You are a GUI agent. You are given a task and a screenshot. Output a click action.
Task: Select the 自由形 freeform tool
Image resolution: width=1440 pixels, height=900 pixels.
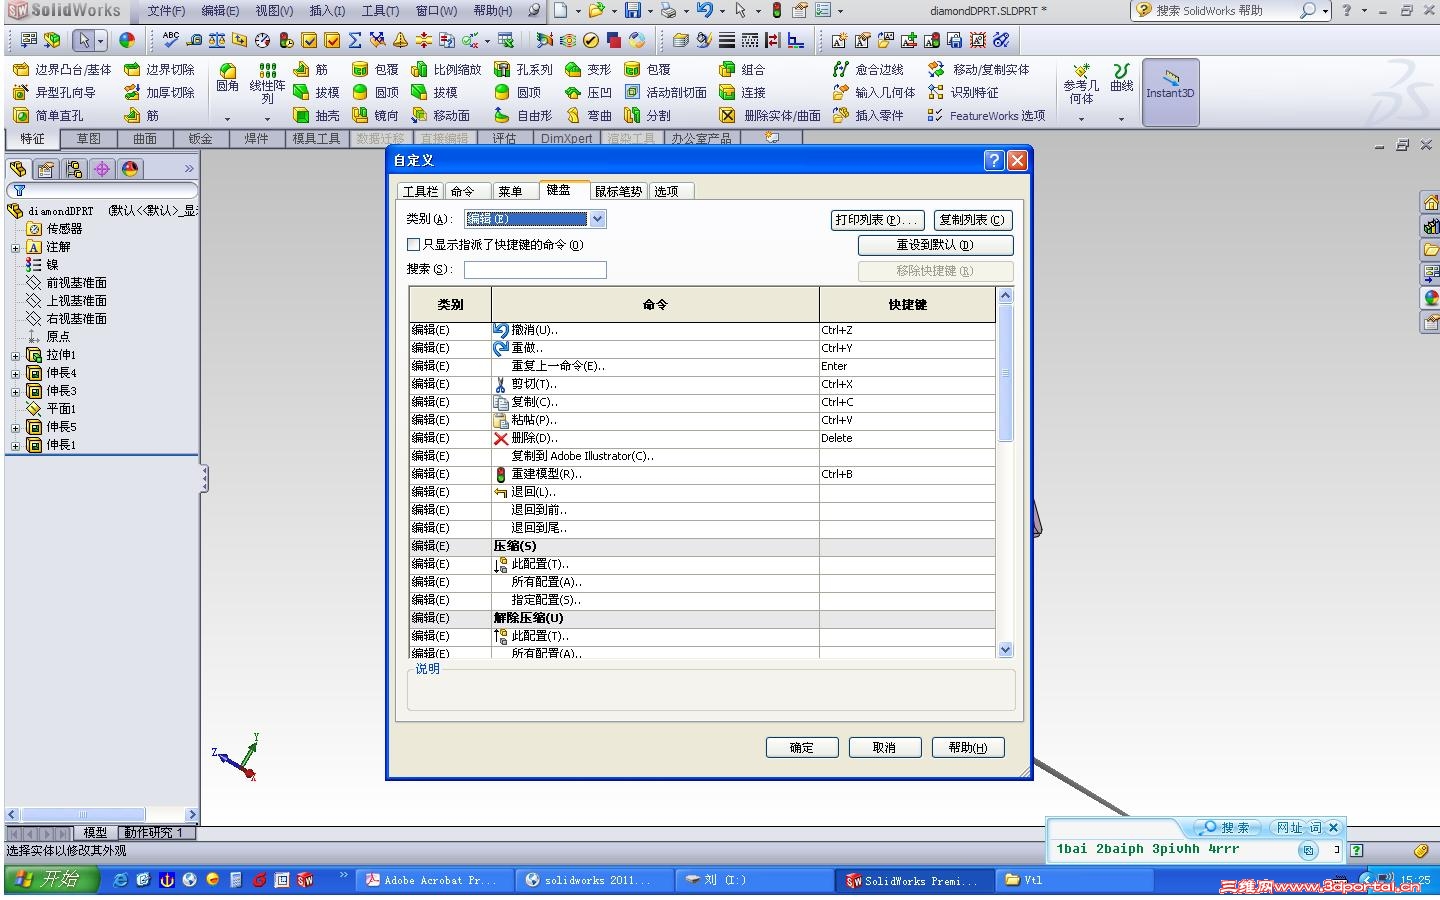tap(523, 116)
